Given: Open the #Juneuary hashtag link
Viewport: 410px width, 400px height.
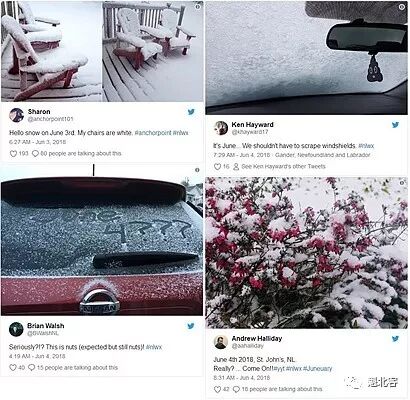Looking at the screenshot, I should pos(318,368).
